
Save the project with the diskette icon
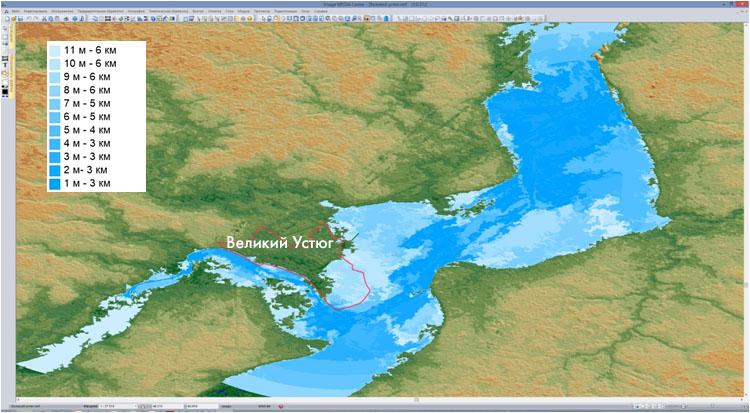coord(18,18)
